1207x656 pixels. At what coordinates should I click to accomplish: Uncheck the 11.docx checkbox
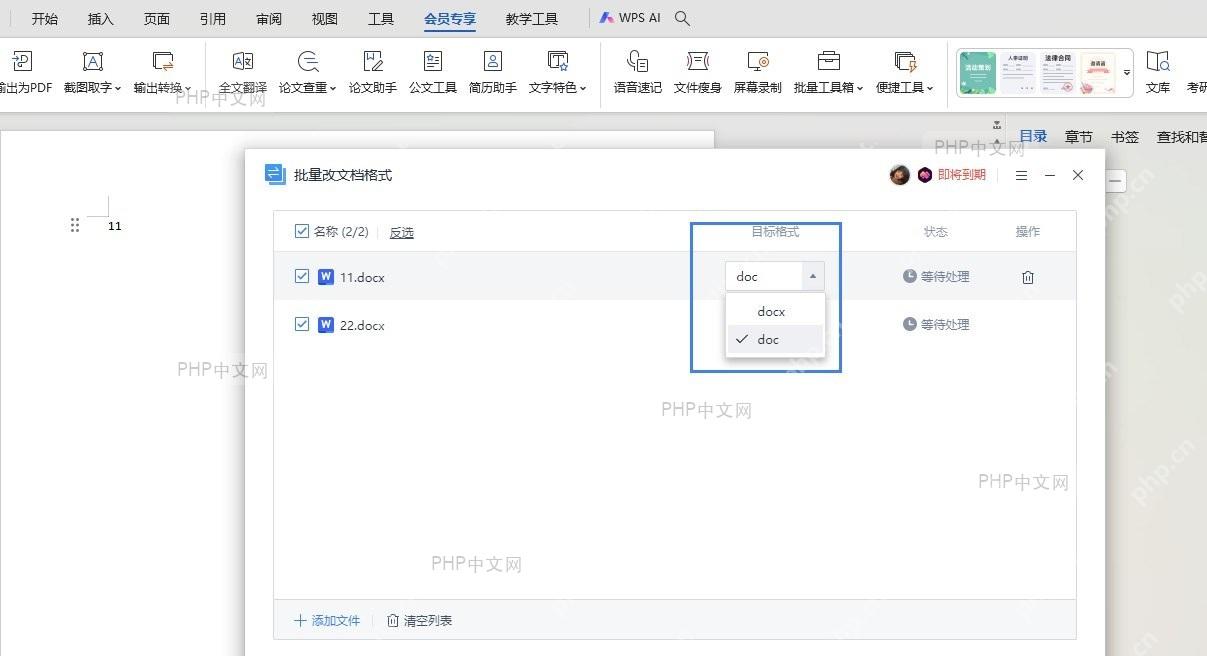click(x=302, y=276)
